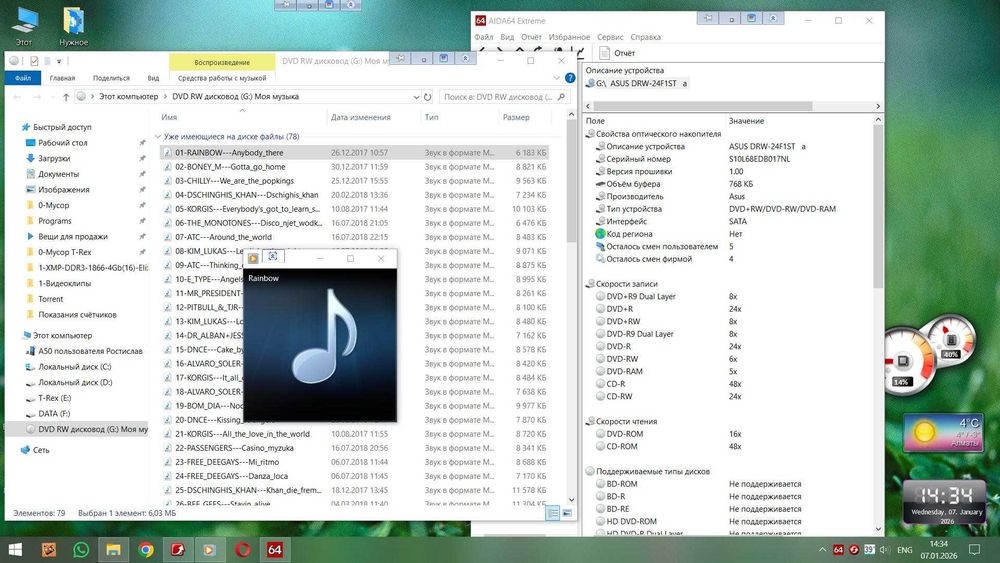
Task: Select the DVD+R9 Dual Layer speed row
Action: 641,296
